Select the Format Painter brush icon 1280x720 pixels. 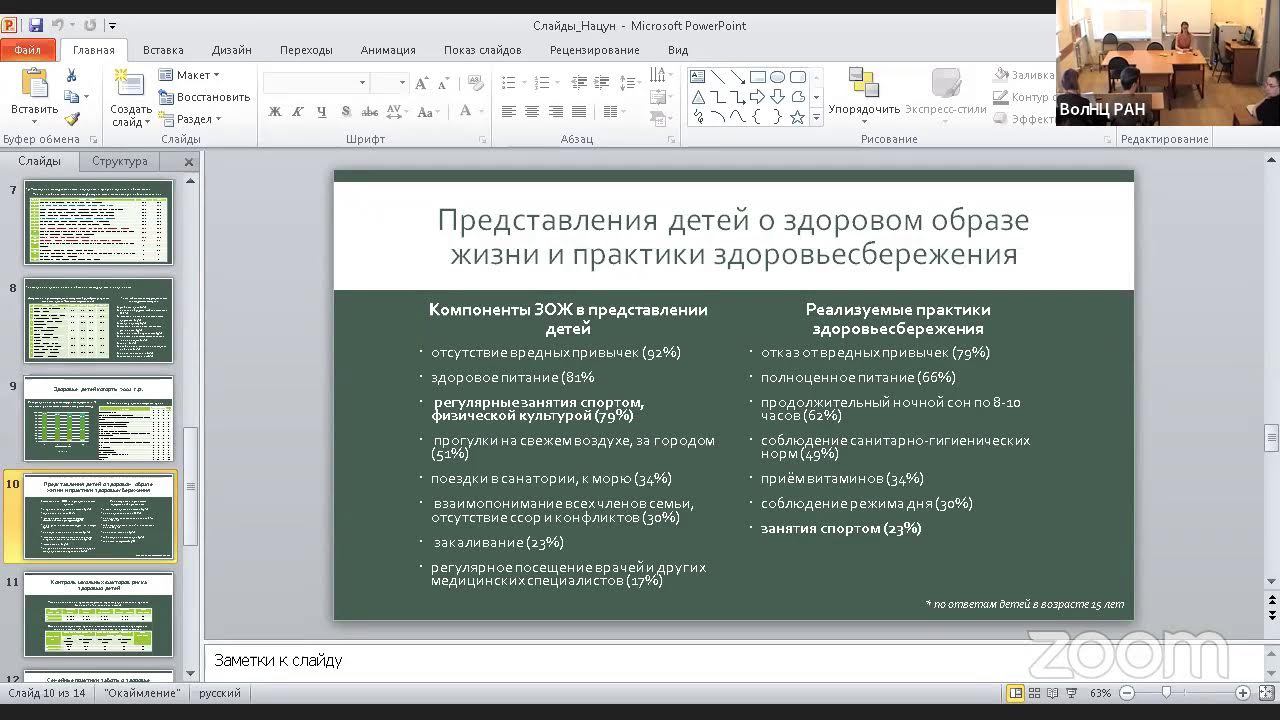point(71,118)
